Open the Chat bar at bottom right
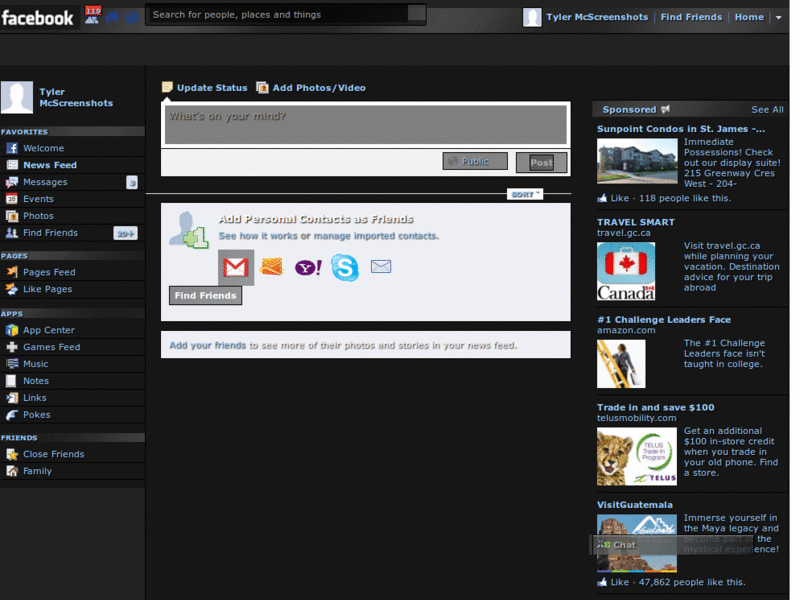This screenshot has width=800, height=600. coord(671,545)
